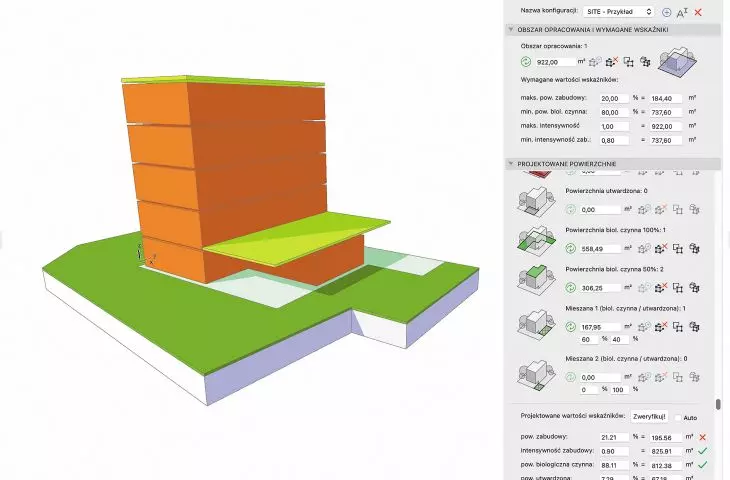This screenshot has width=730, height=480.
Task: Refresh Powierzchnia biol. czynna 100% value
Action: (x=571, y=249)
